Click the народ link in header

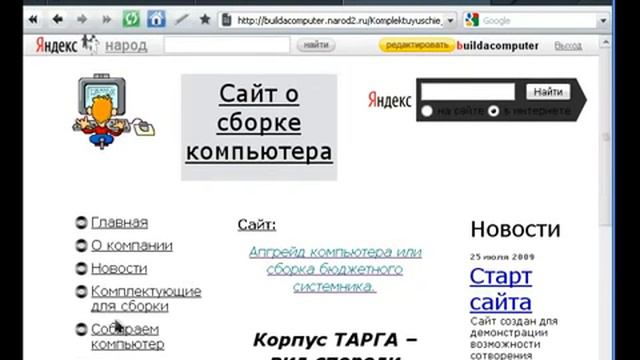[126, 46]
